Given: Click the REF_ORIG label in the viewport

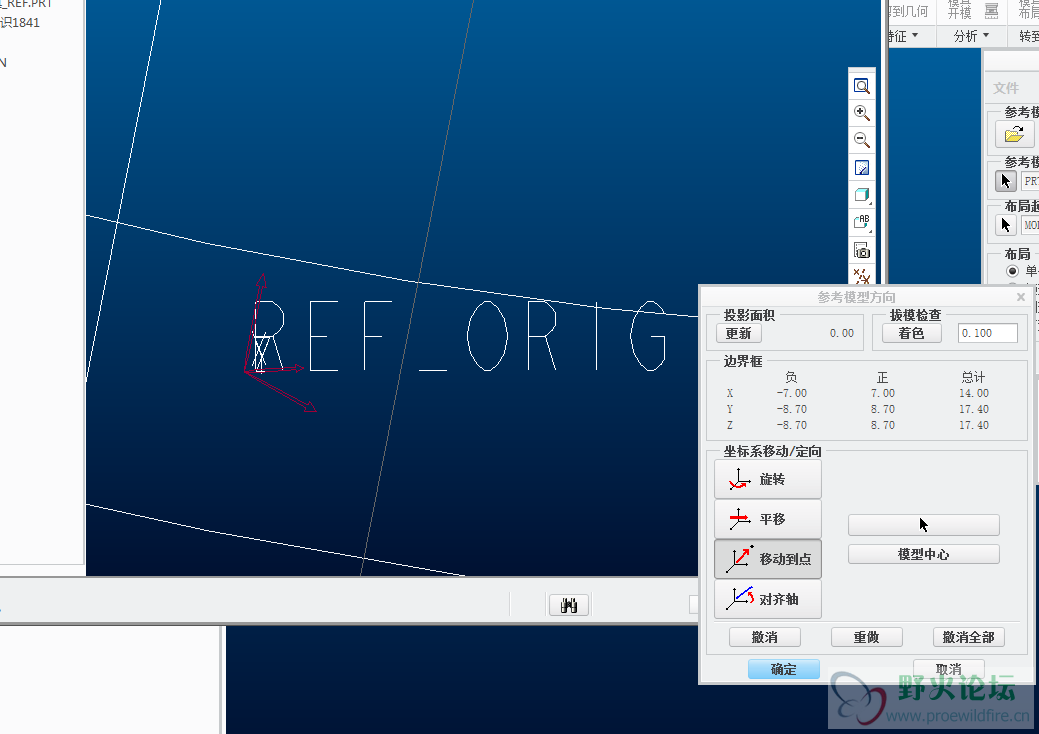Looking at the screenshot, I should 461,336.
